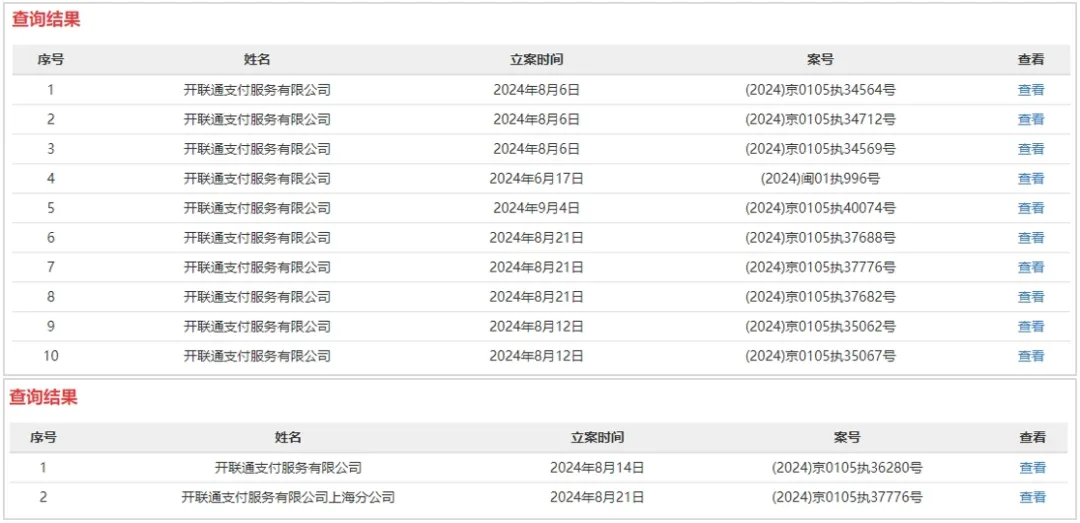1080x523 pixels.
Task: Select the date cell 2024年9月4日
Action: coord(537,208)
